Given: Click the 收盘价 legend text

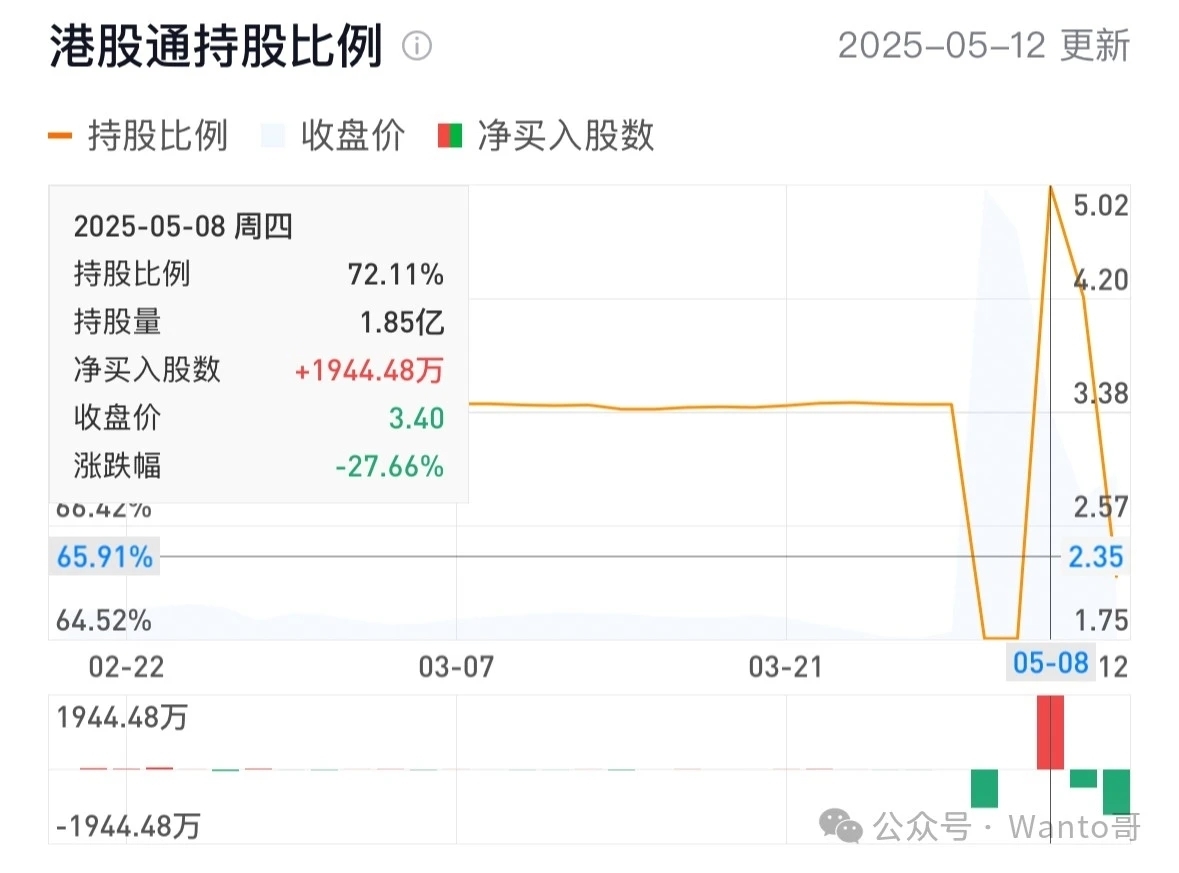Looking at the screenshot, I should tap(353, 136).
